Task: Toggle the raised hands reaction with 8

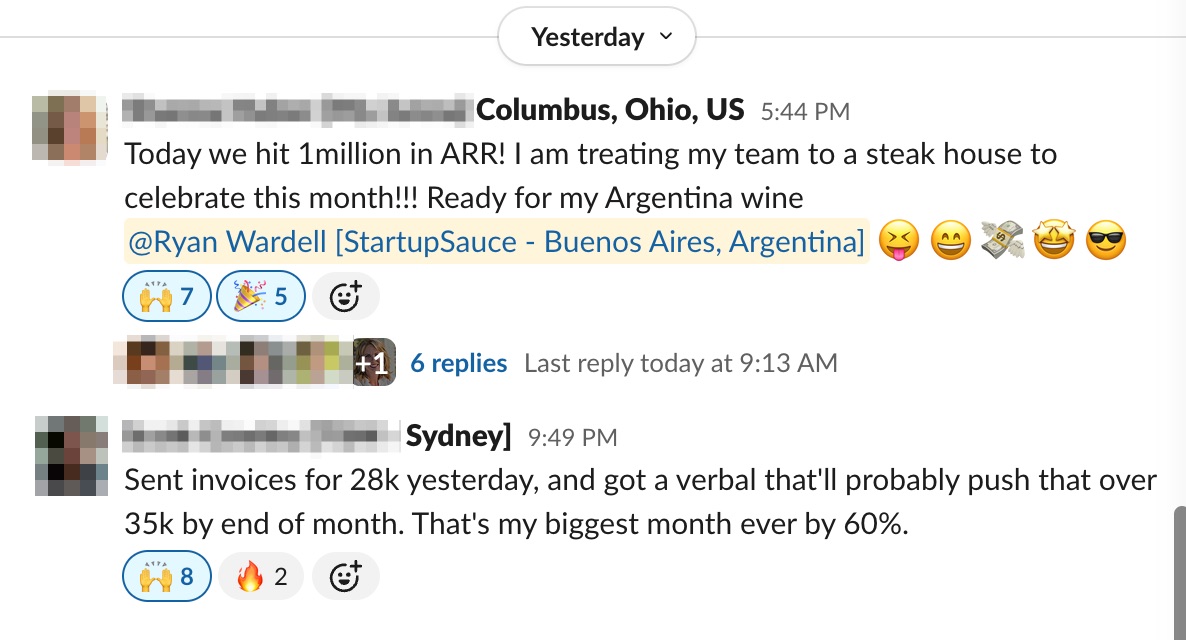Action: 167,576
